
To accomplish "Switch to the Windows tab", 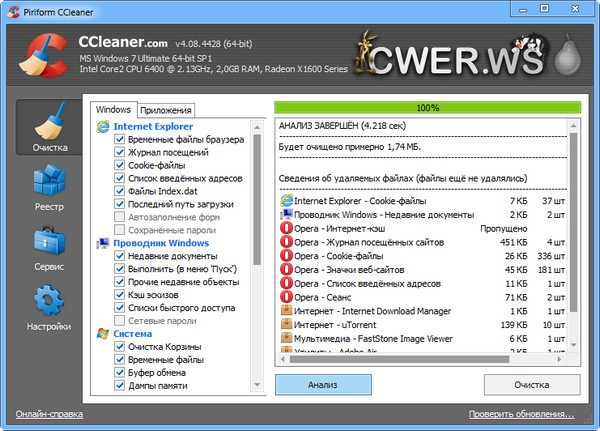I will (x=113, y=109).
